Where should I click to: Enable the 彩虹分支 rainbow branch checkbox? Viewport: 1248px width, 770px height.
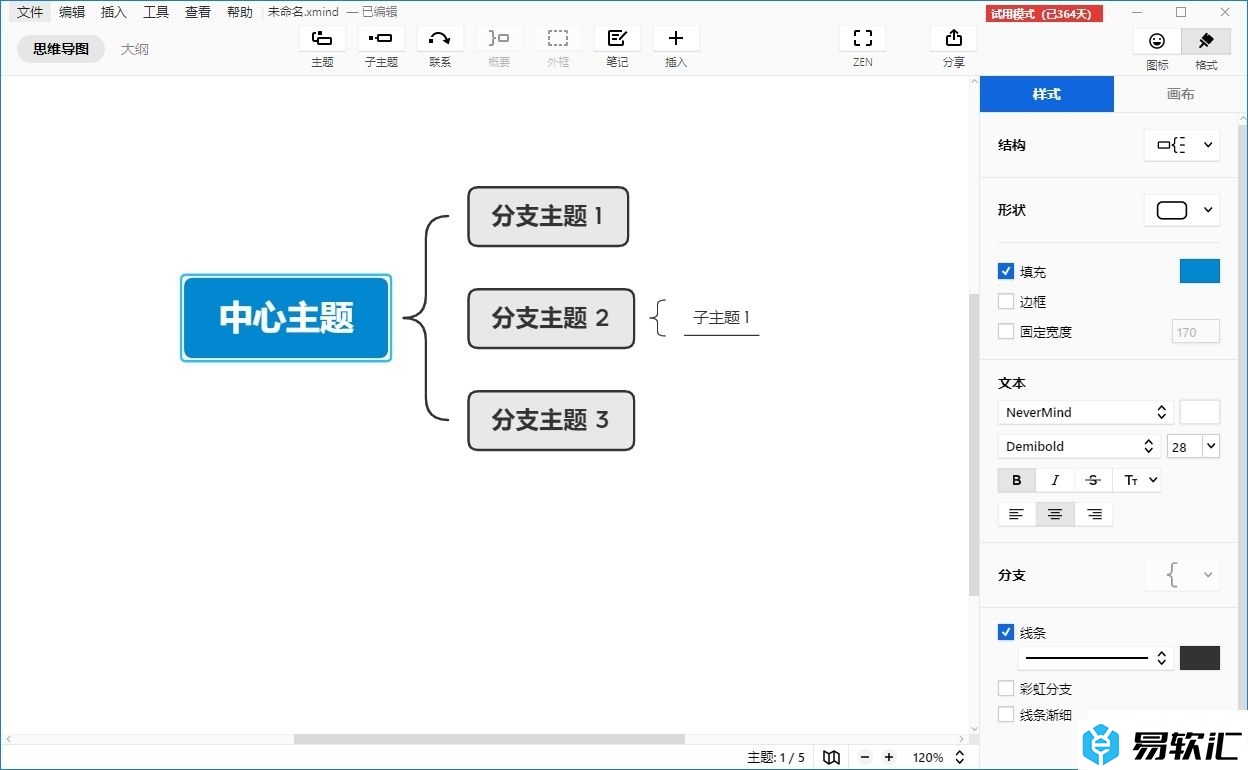coord(1006,688)
